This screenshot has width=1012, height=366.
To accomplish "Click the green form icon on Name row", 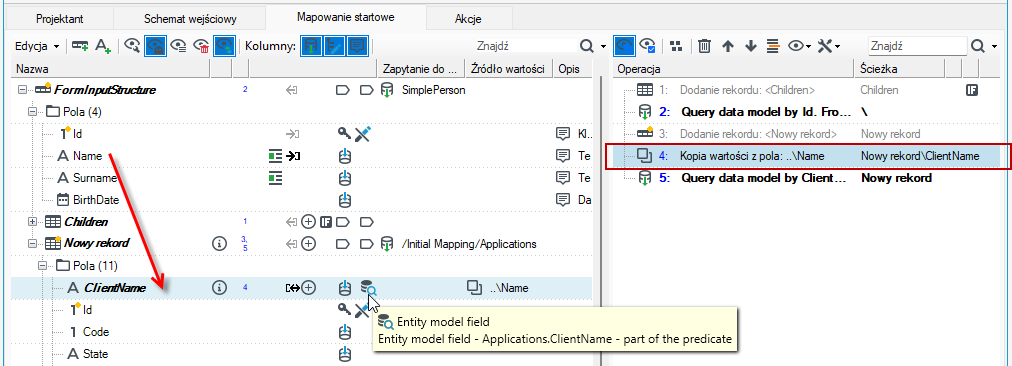I will pyautogui.click(x=276, y=156).
